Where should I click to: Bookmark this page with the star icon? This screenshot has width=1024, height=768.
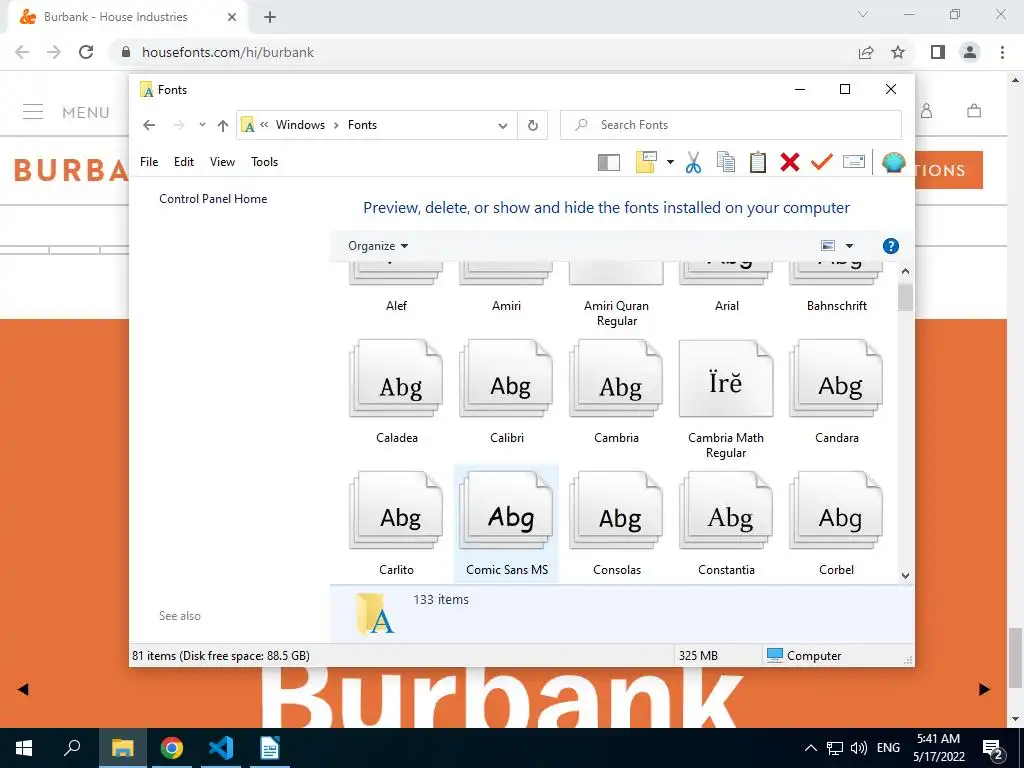(x=898, y=52)
